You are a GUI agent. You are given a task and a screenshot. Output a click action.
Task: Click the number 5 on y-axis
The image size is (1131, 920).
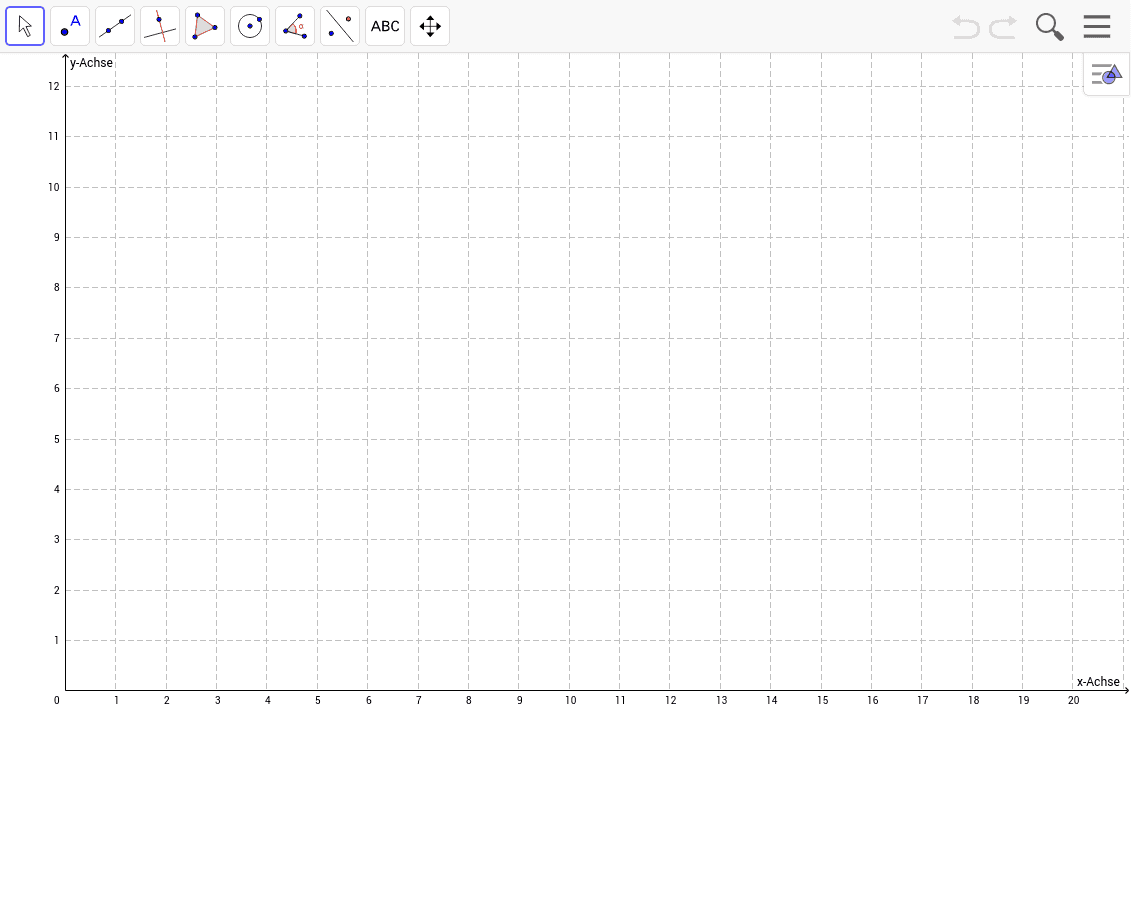(57, 439)
